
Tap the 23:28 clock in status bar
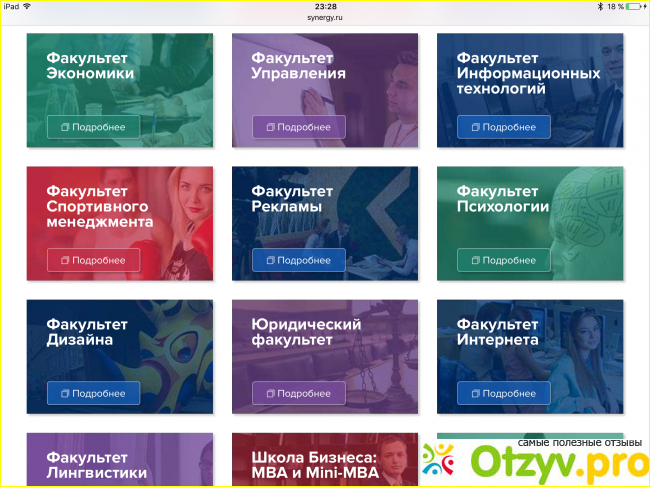click(325, 6)
